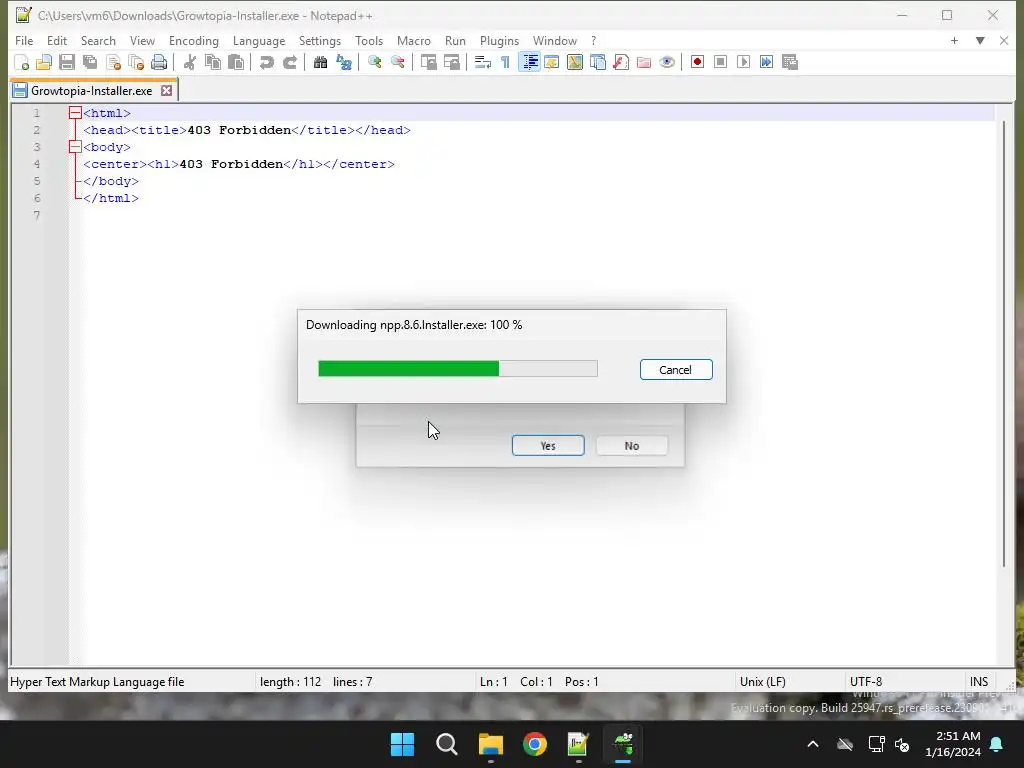This screenshot has width=1024, height=768.
Task: Toggle the Indent Guide toolbar icon
Action: (529, 62)
